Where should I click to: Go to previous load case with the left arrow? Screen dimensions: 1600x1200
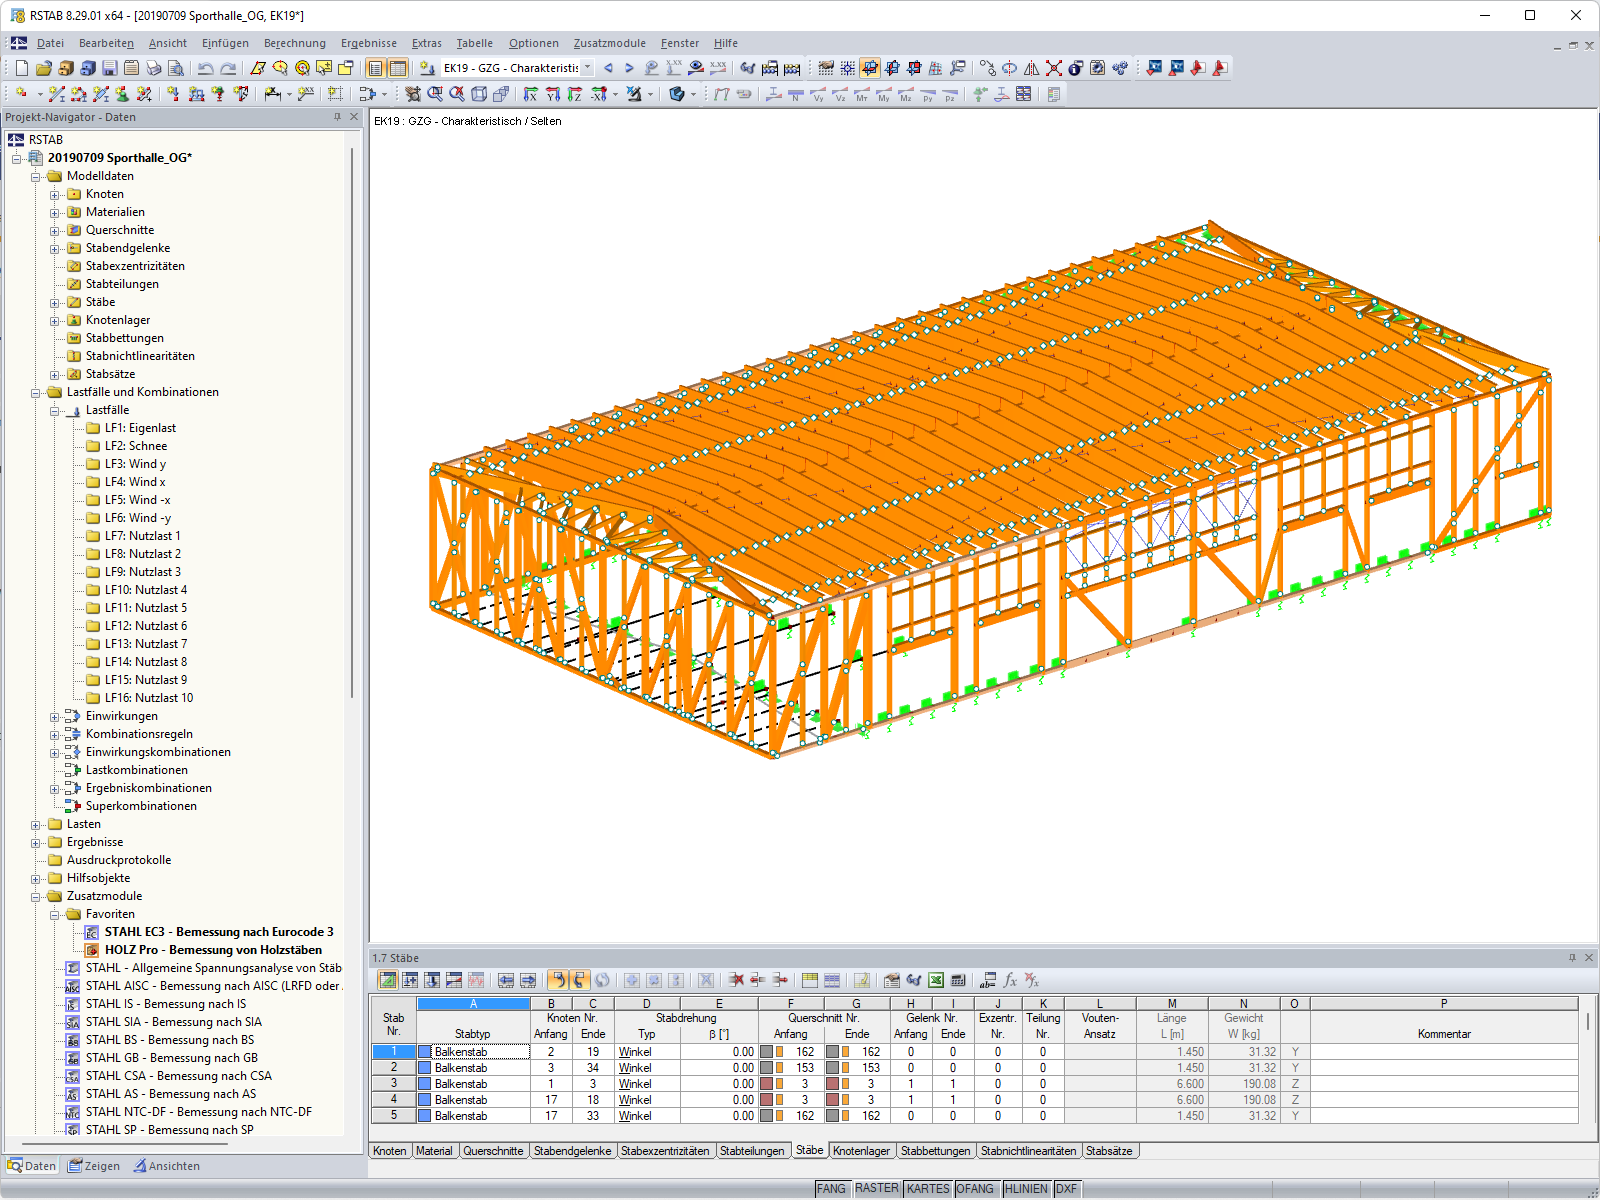coord(608,68)
